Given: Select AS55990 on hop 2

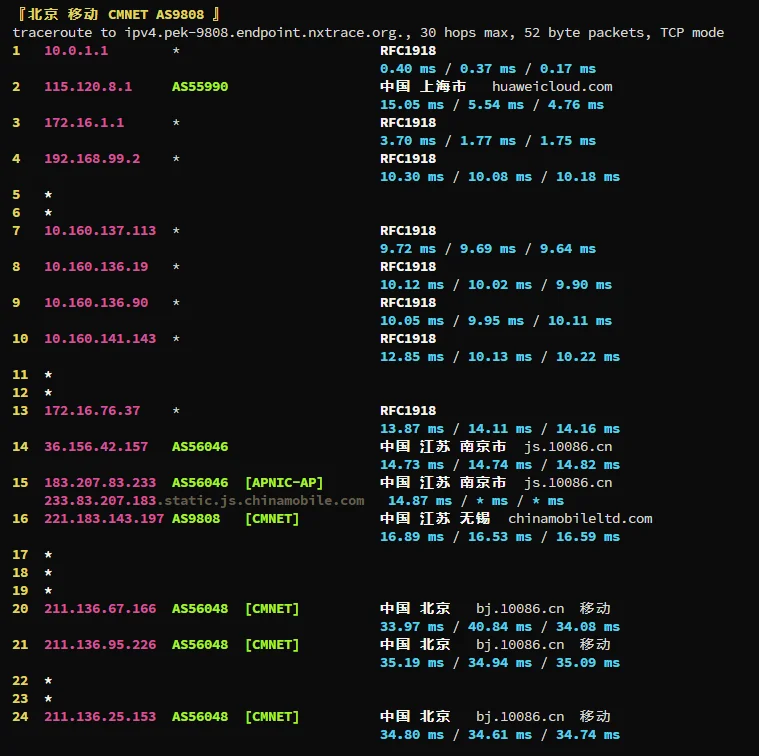Looking at the screenshot, I should pos(200,87).
